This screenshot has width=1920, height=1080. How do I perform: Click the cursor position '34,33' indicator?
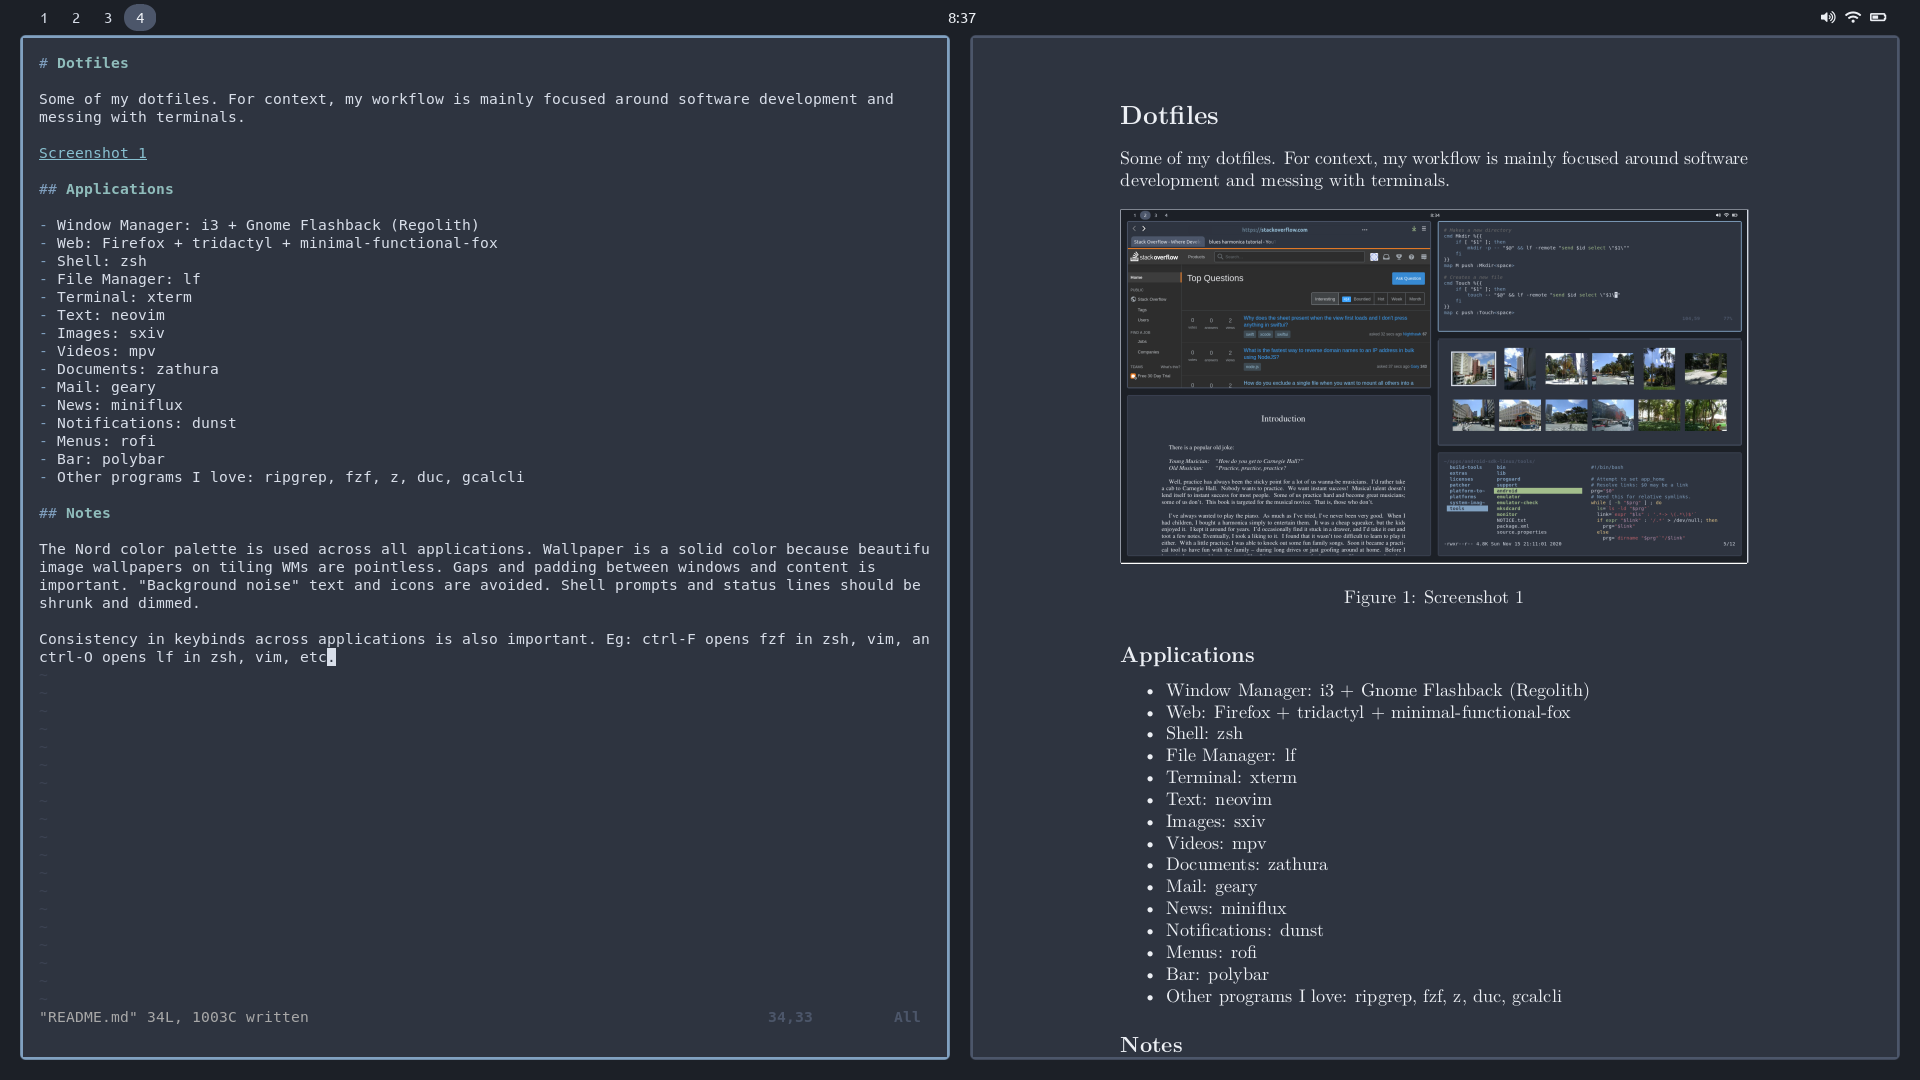[790, 1017]
